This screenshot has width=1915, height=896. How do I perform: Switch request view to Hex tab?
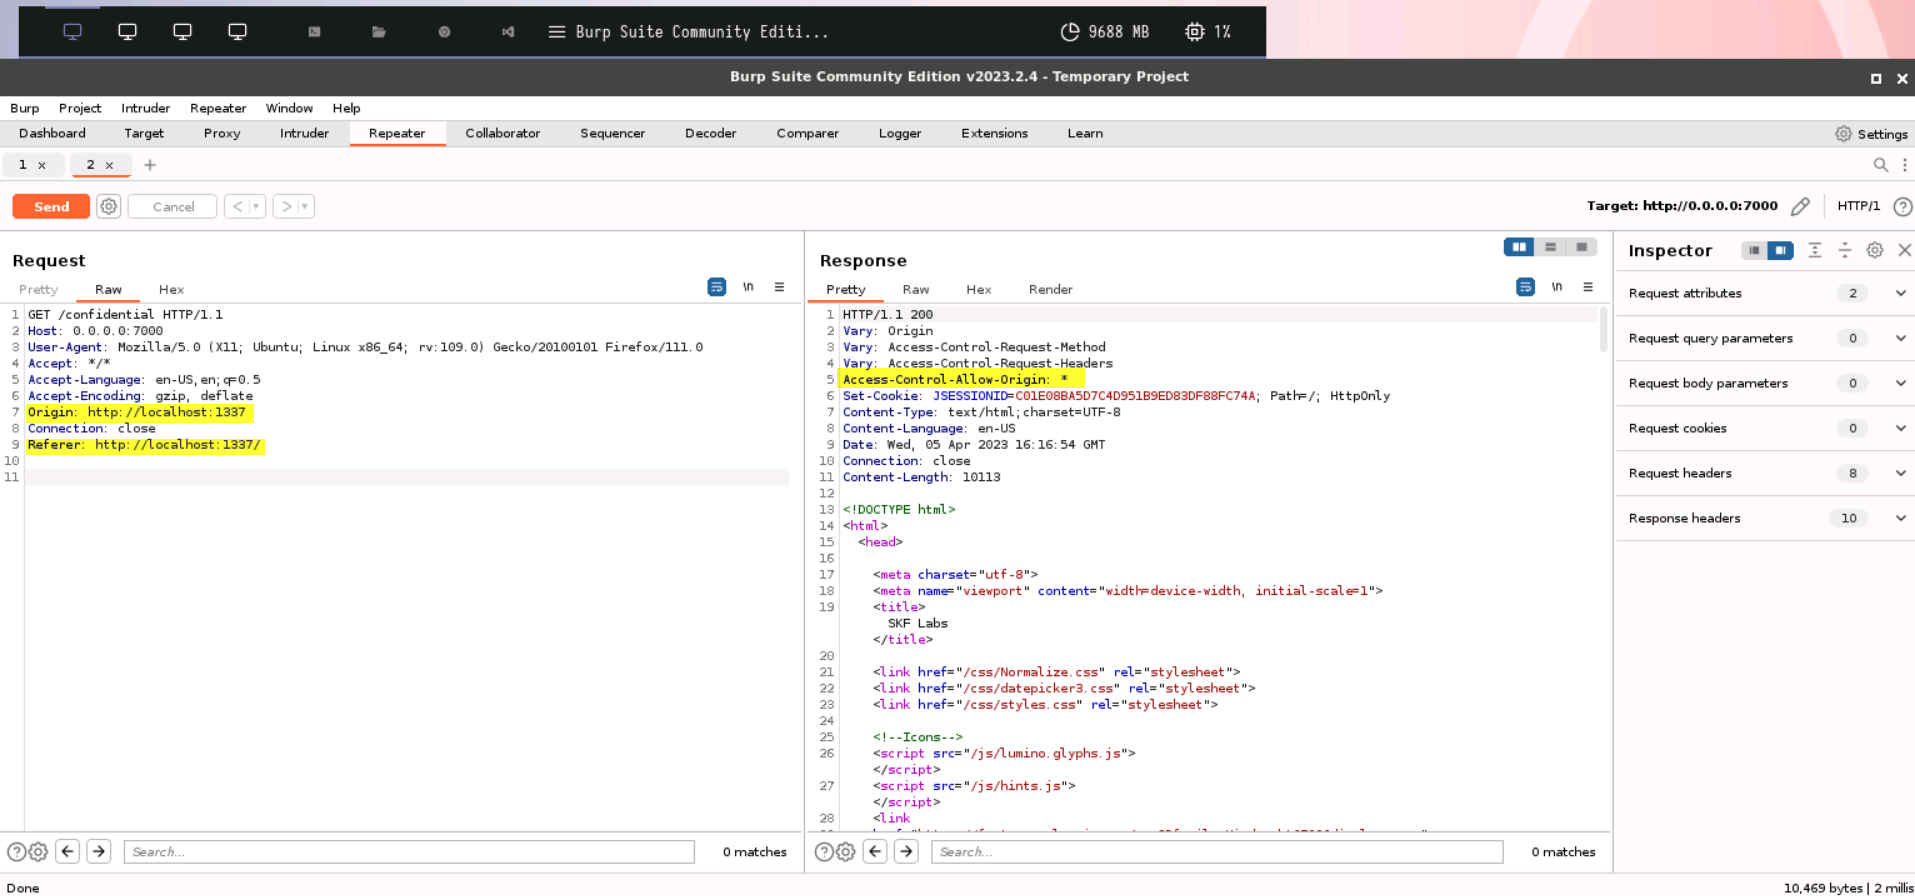click(x=171, y=289)
